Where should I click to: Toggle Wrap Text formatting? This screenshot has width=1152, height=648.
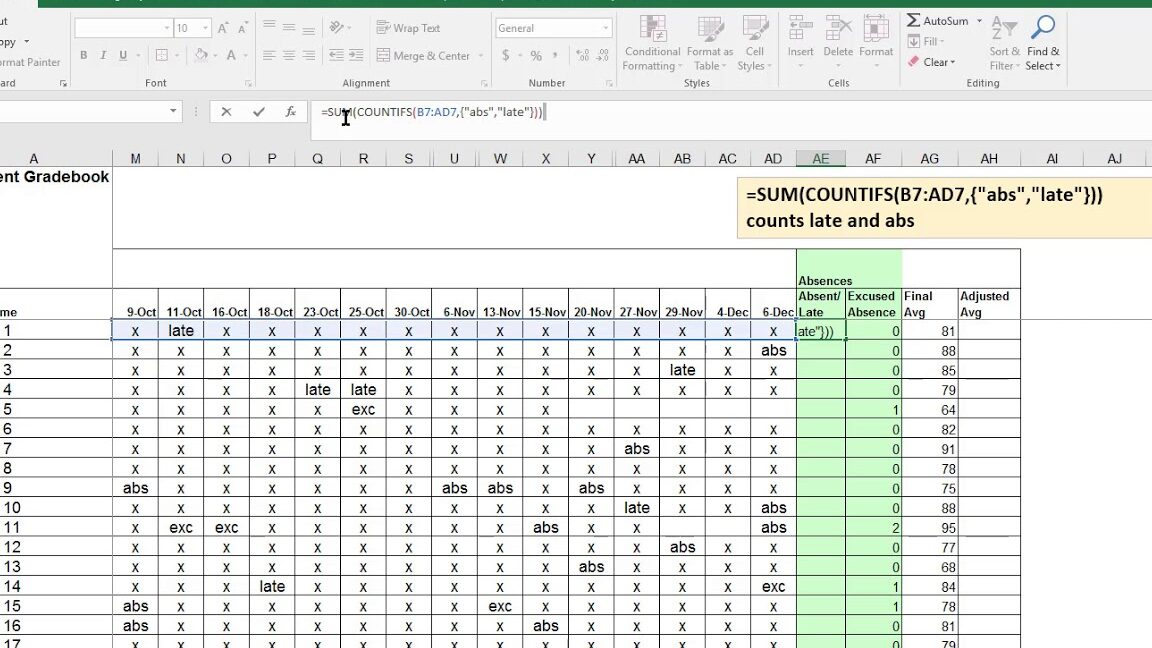pyautogui.click(x=412, y=27)
